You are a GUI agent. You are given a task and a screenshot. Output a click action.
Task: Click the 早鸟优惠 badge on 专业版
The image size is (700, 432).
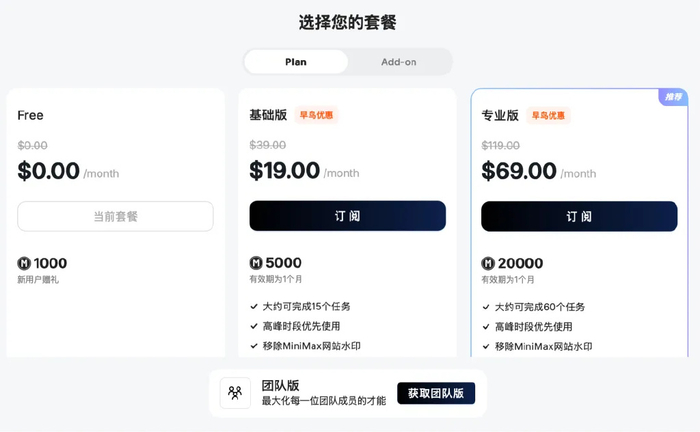point(549,115)
